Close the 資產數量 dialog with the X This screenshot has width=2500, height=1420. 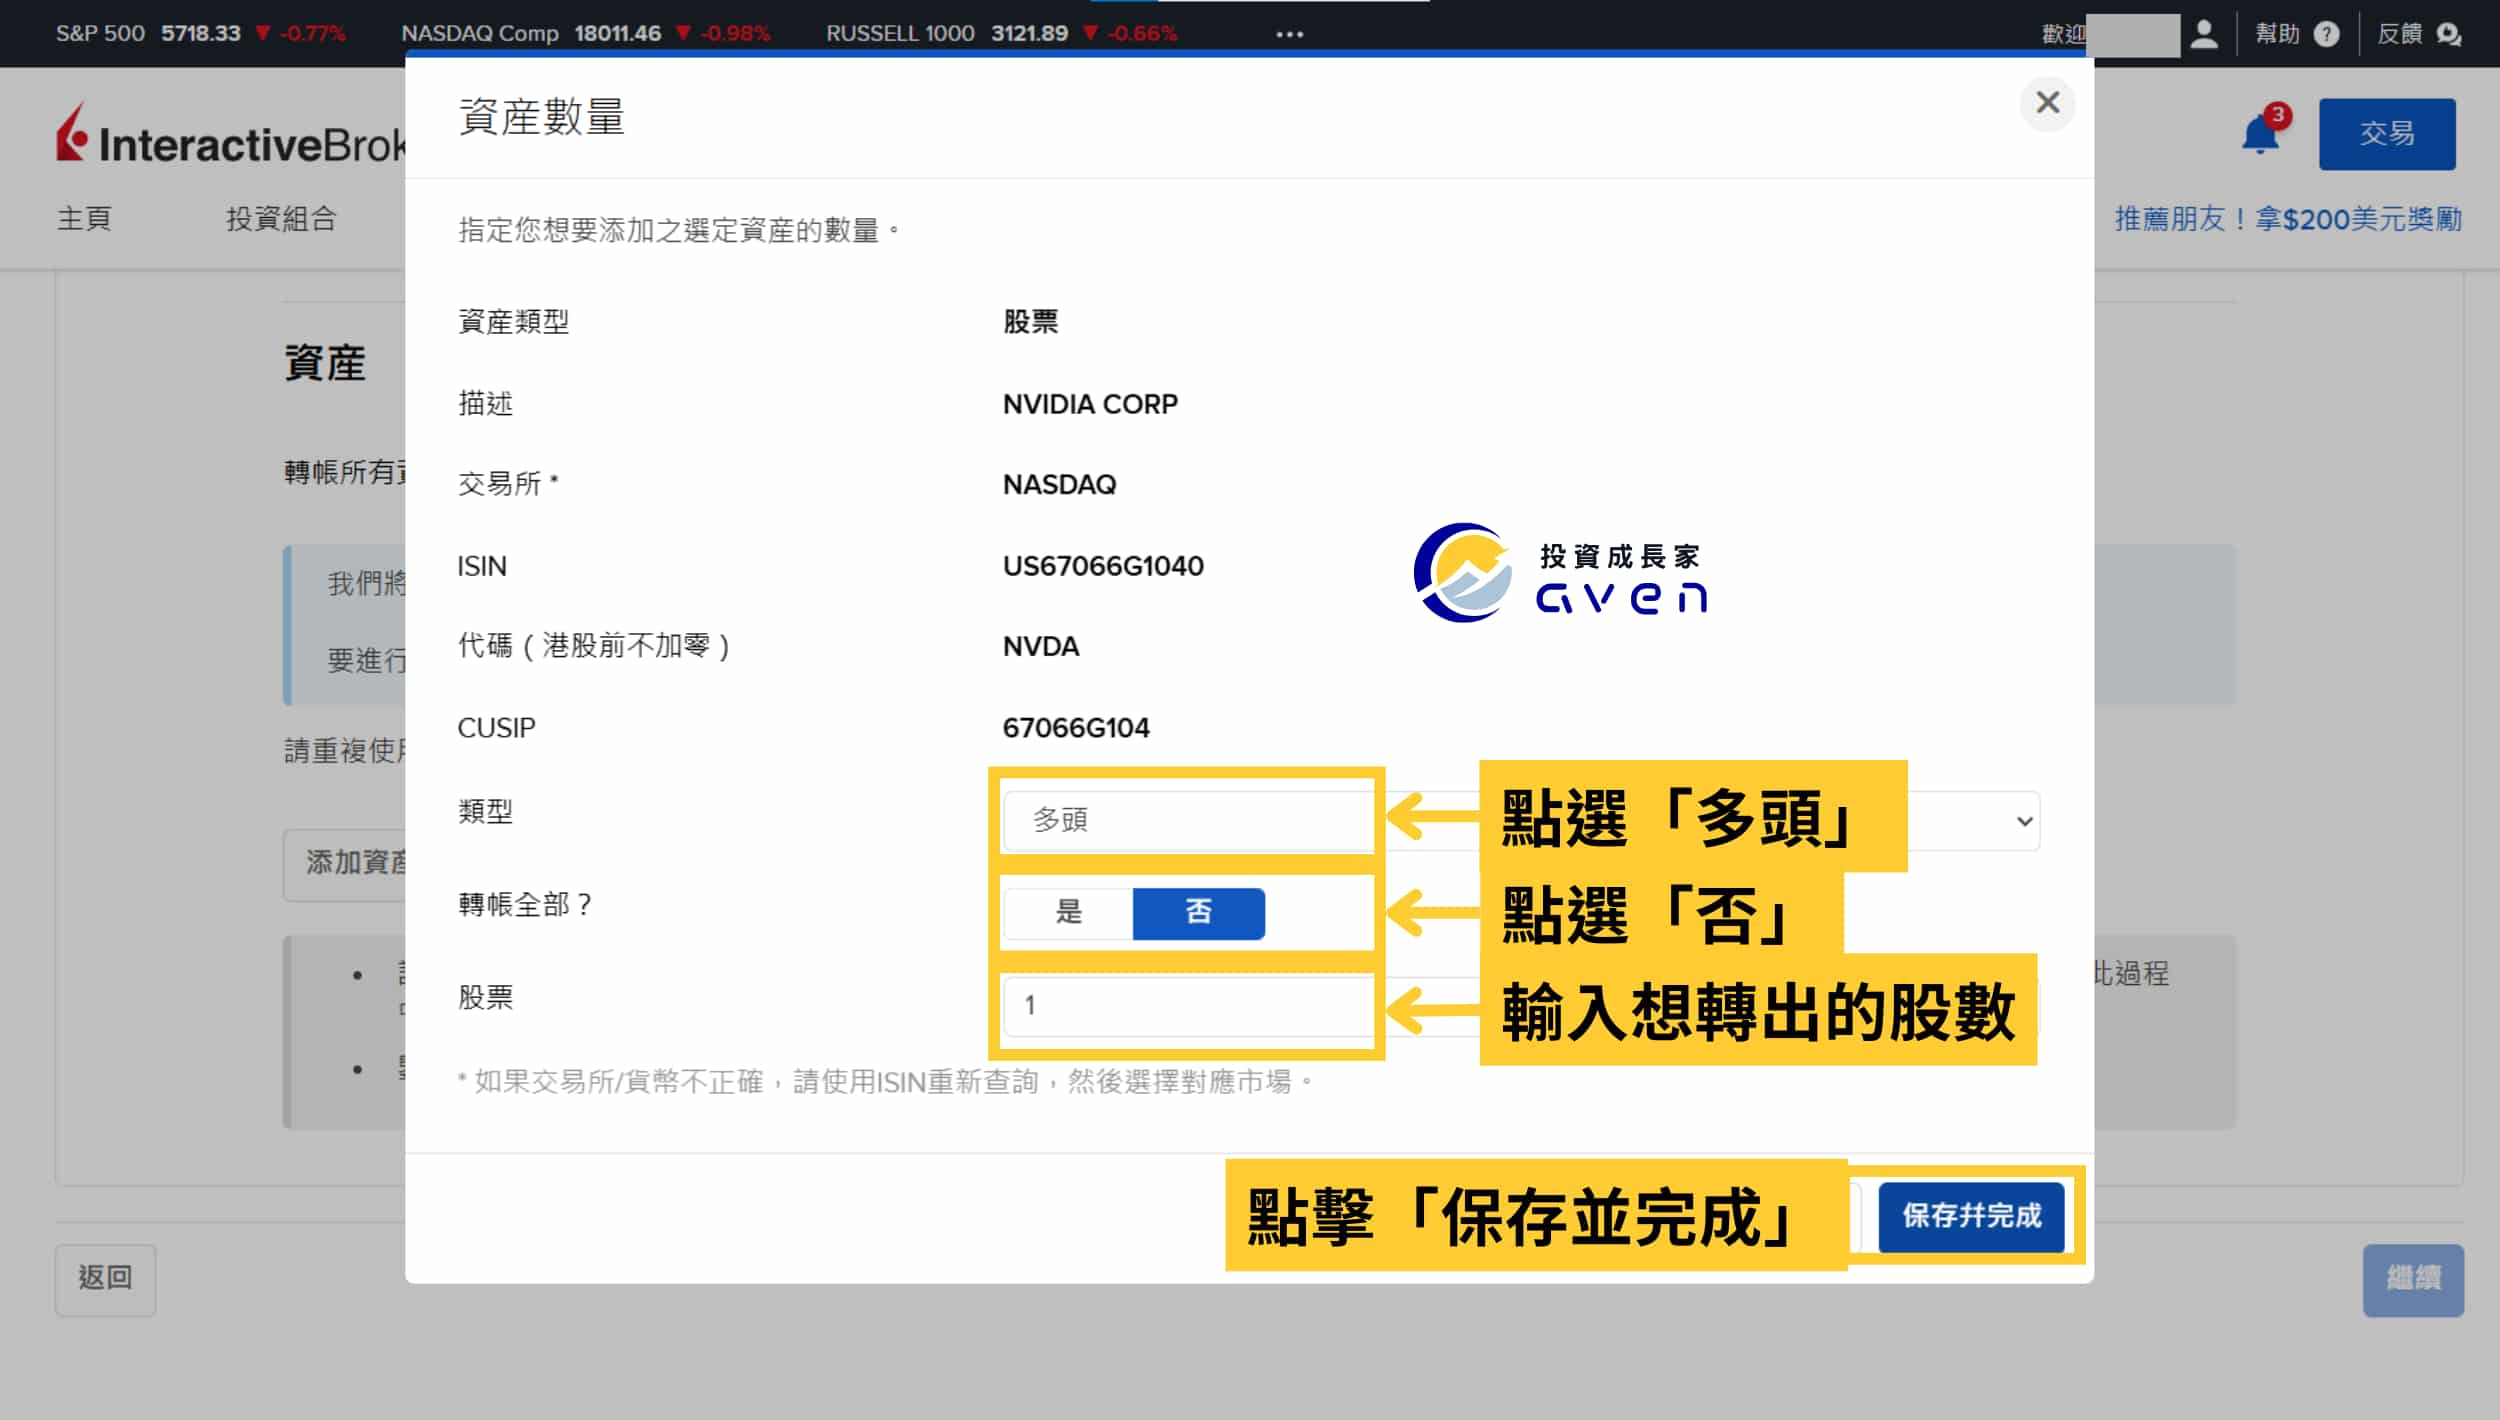[x=2047, y=103]
